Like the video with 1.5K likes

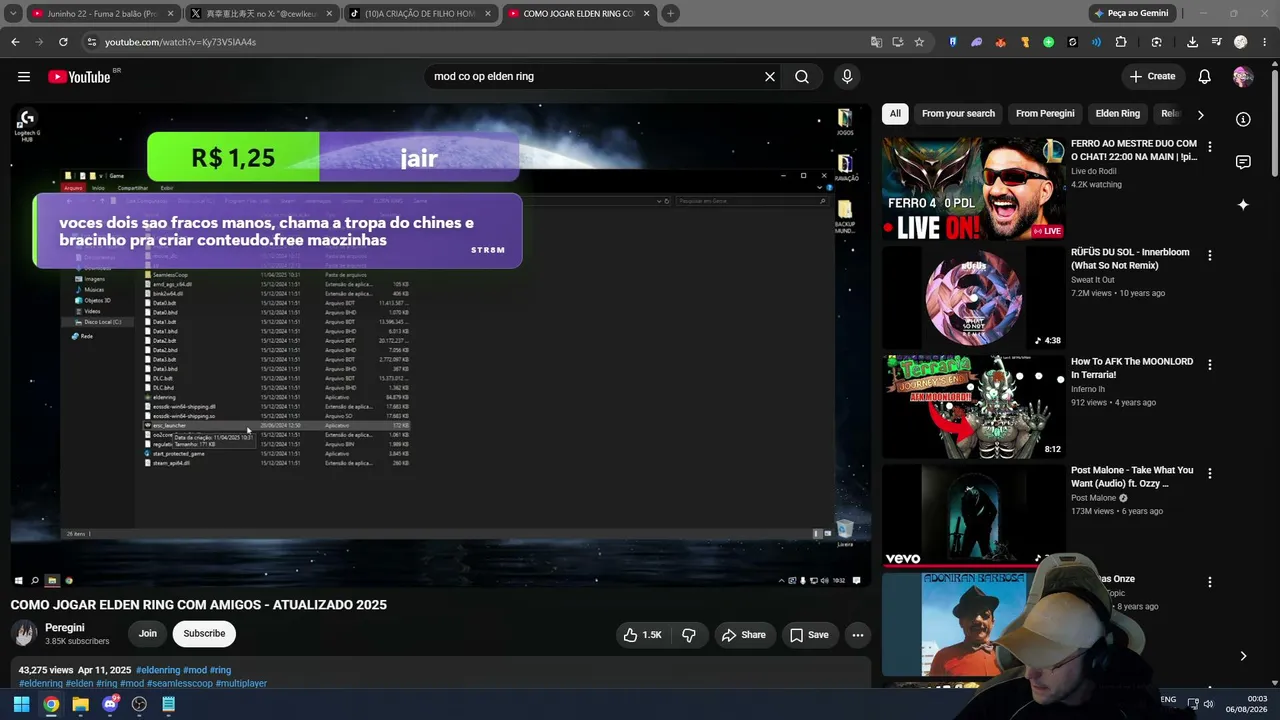click(642, 635)
